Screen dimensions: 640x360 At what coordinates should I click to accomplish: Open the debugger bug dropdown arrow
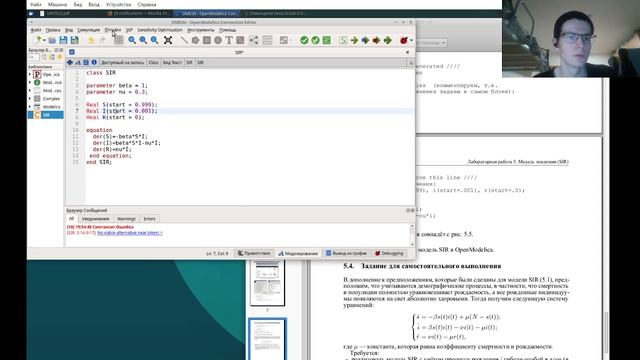(x=411, y=40)
